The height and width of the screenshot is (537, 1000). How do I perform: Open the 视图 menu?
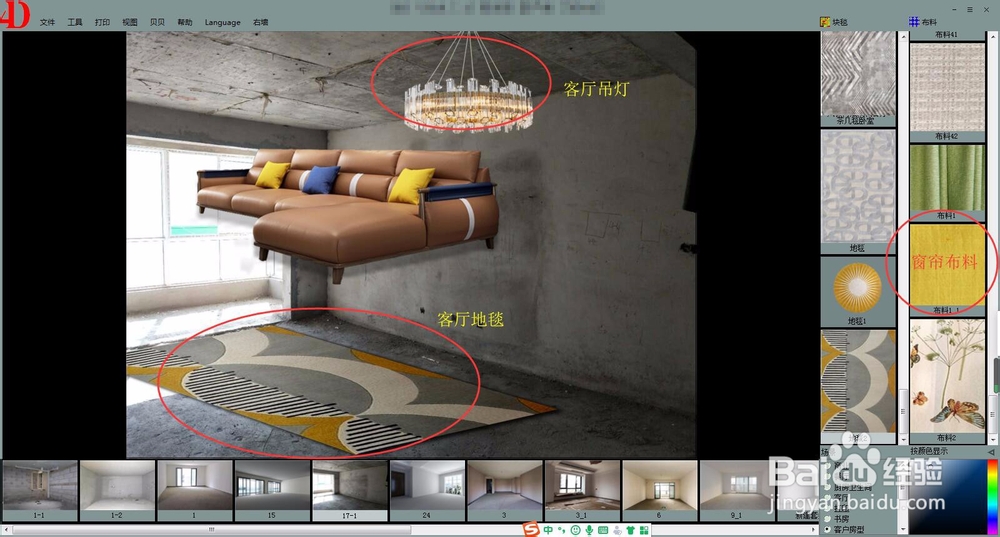tap(130, 22)
